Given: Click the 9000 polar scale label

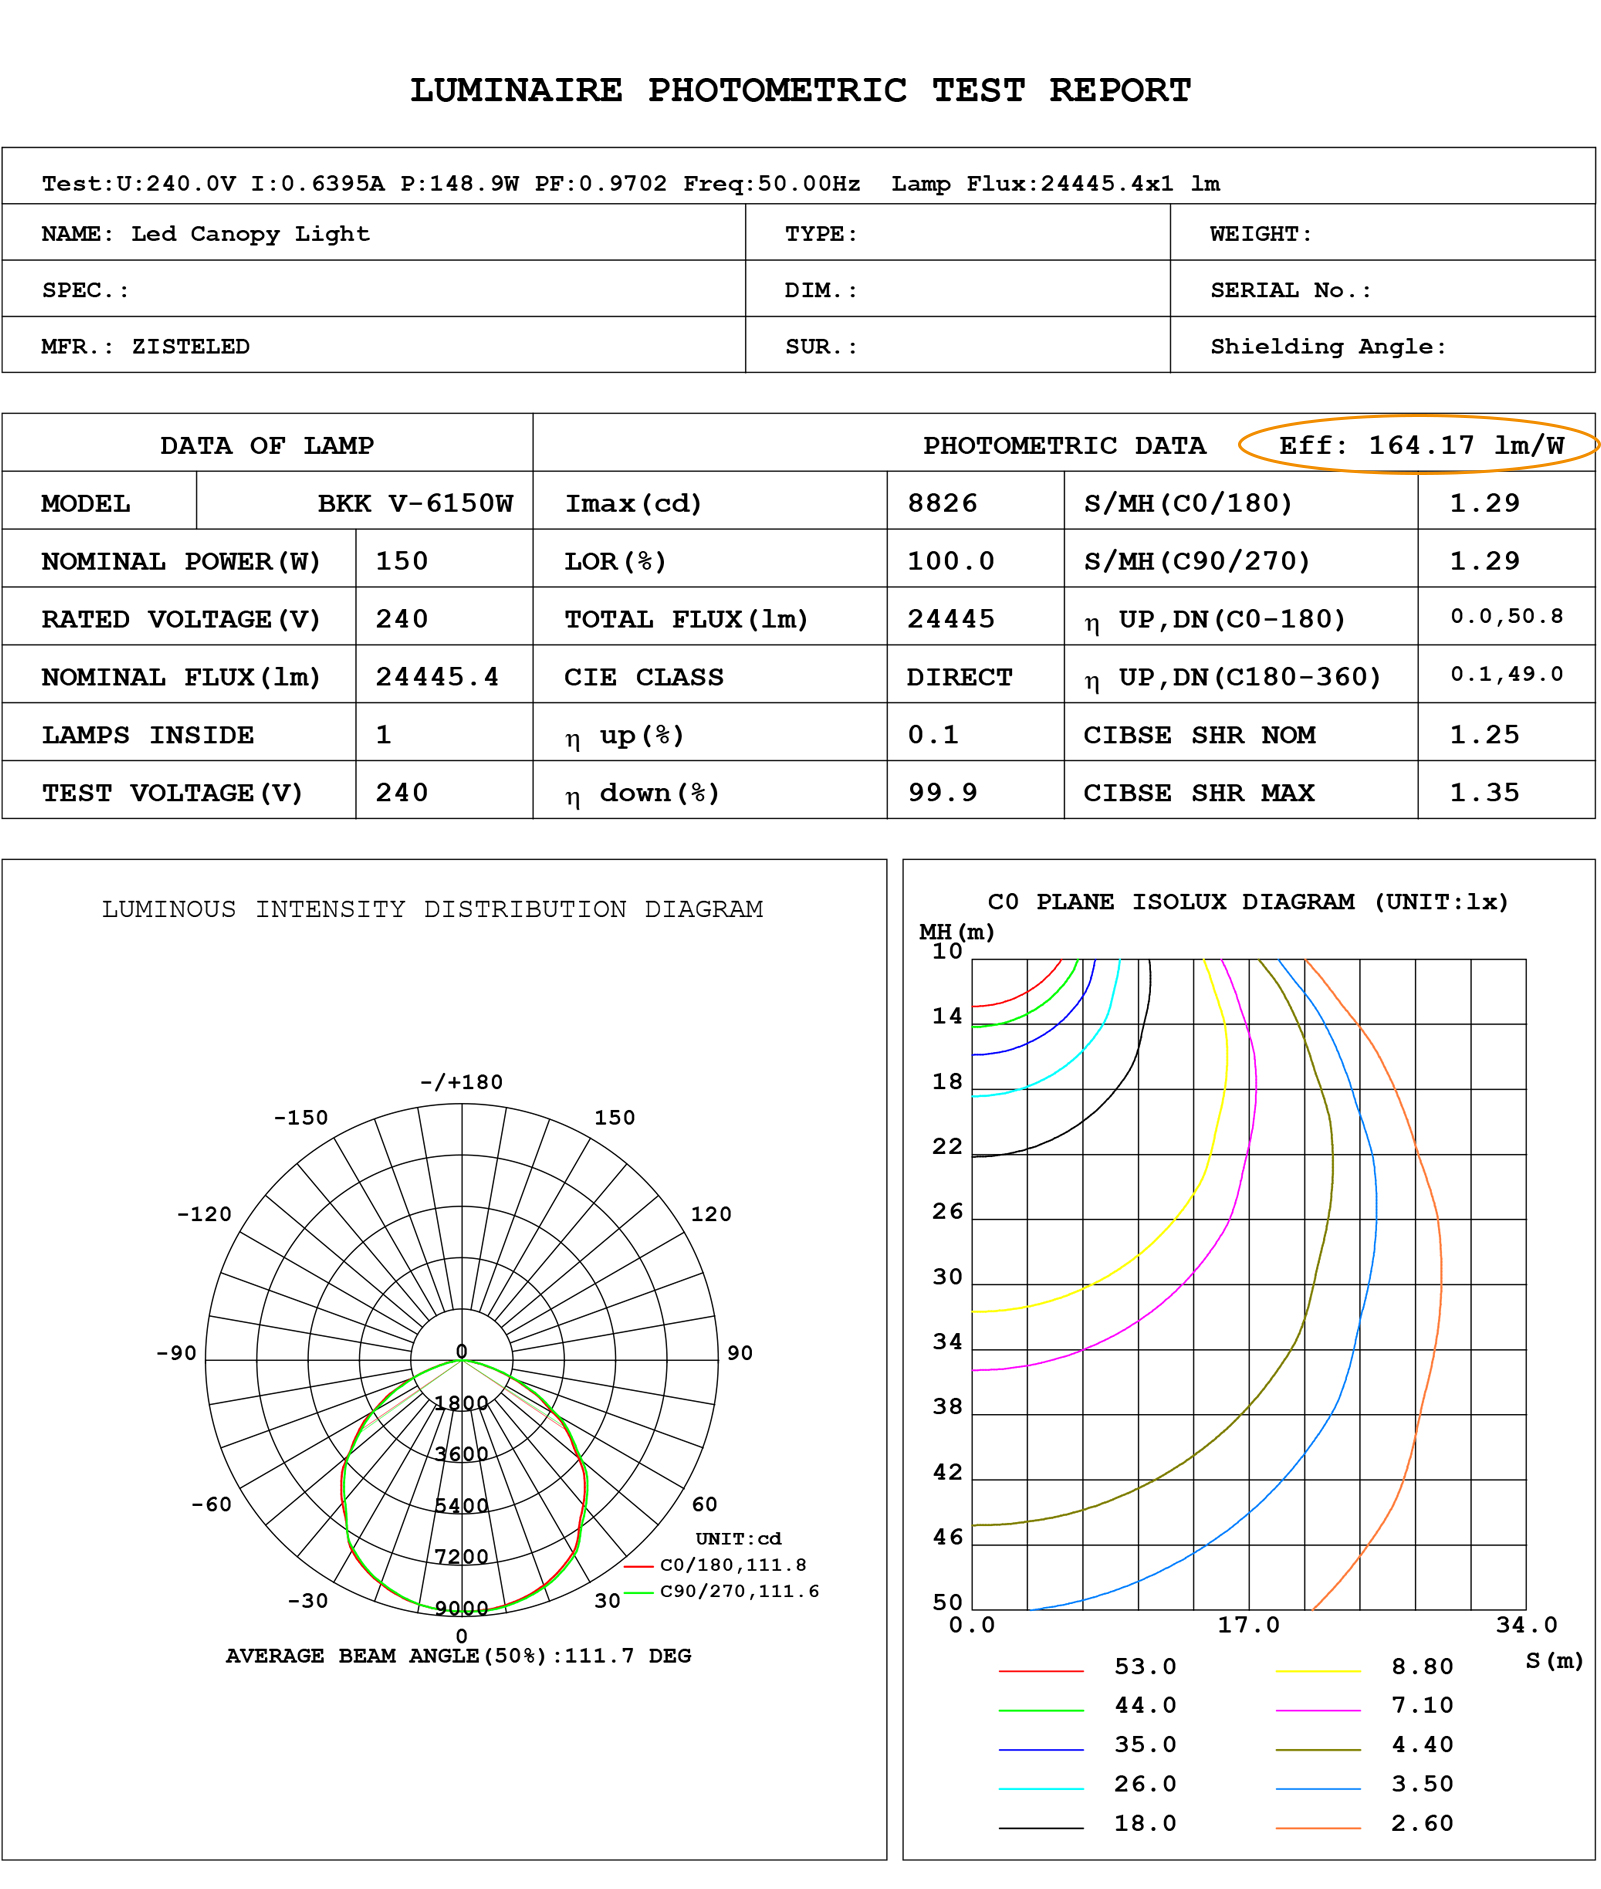Looking at the screenshot, I should tap(461, 1608).
